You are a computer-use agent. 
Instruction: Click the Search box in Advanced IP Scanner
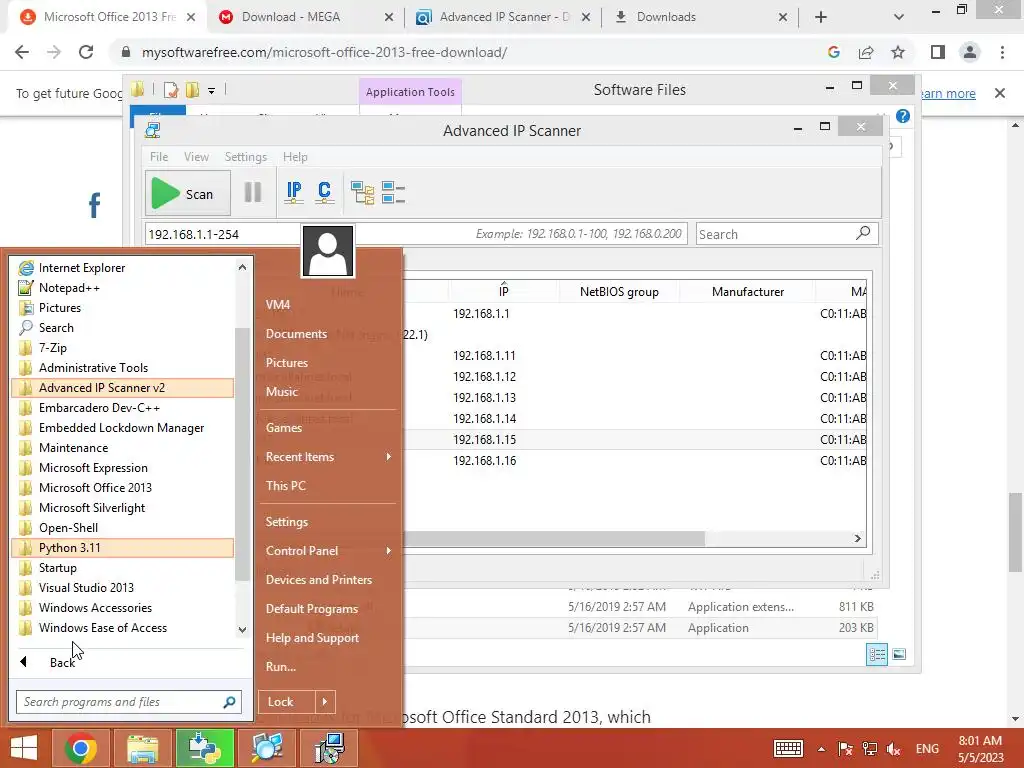(787, 234)
